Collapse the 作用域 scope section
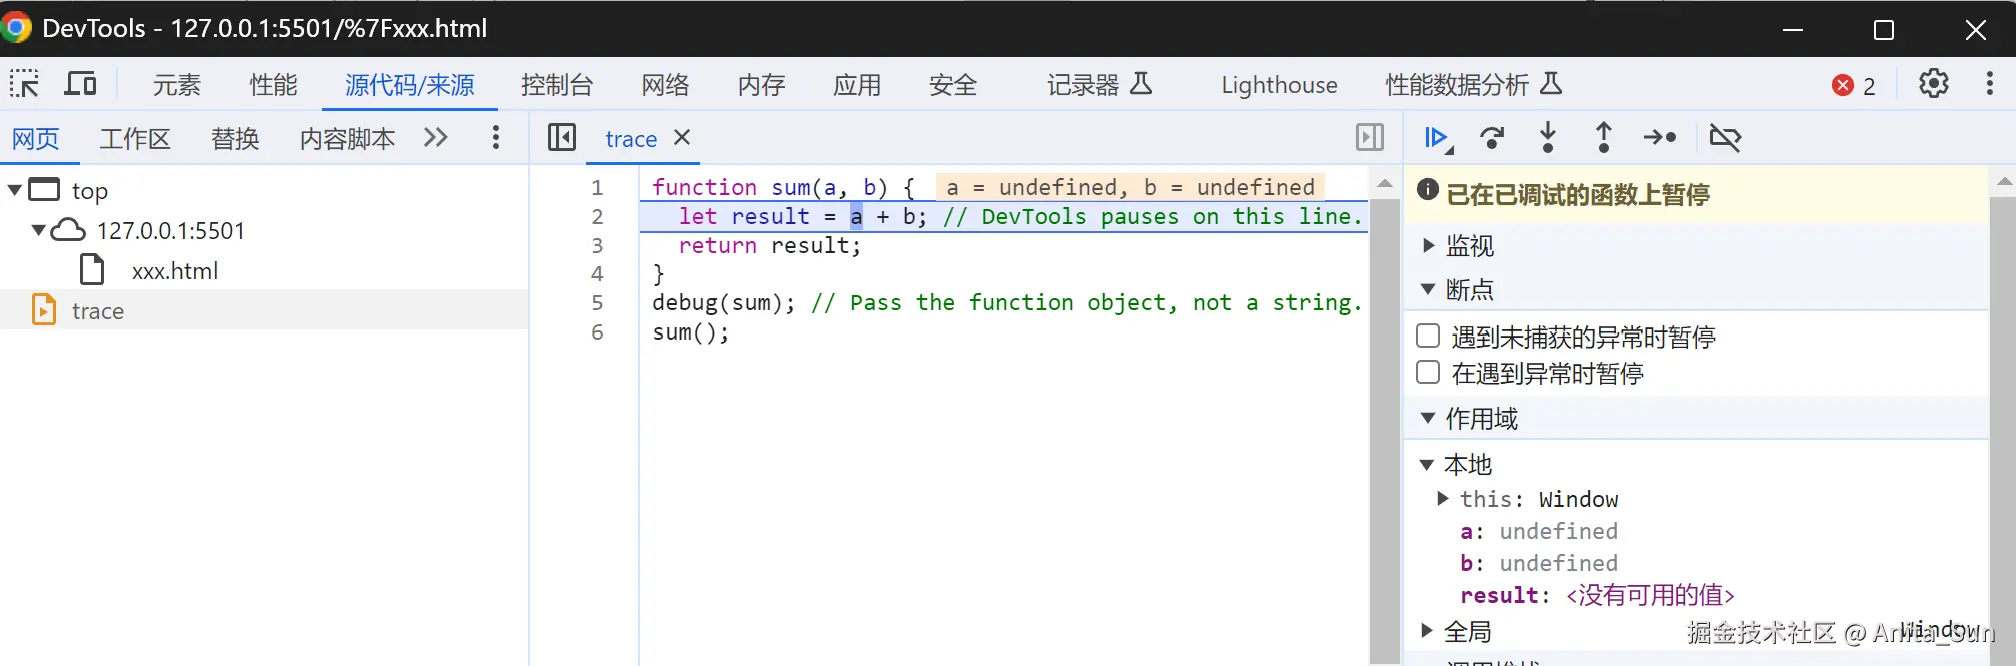The height and width of the screenshot is (666, 2016). 1428,418
